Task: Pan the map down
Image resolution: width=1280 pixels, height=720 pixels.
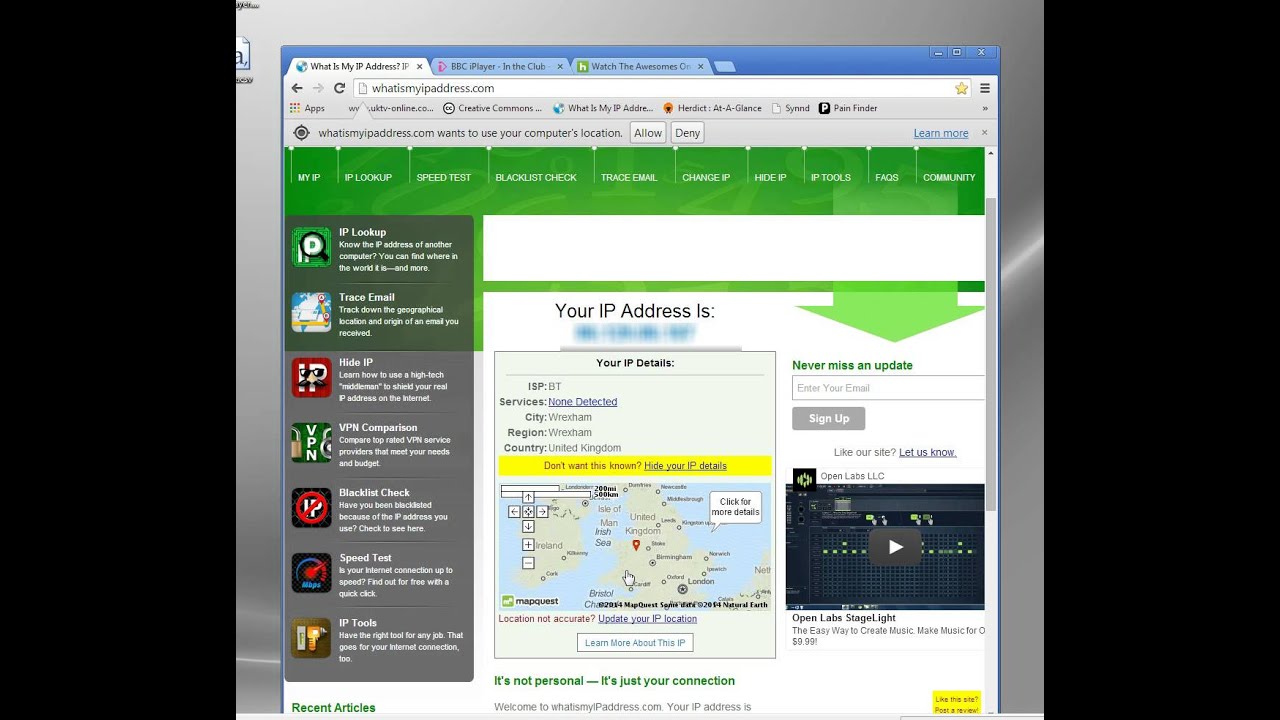Action: tap(528, 526)
